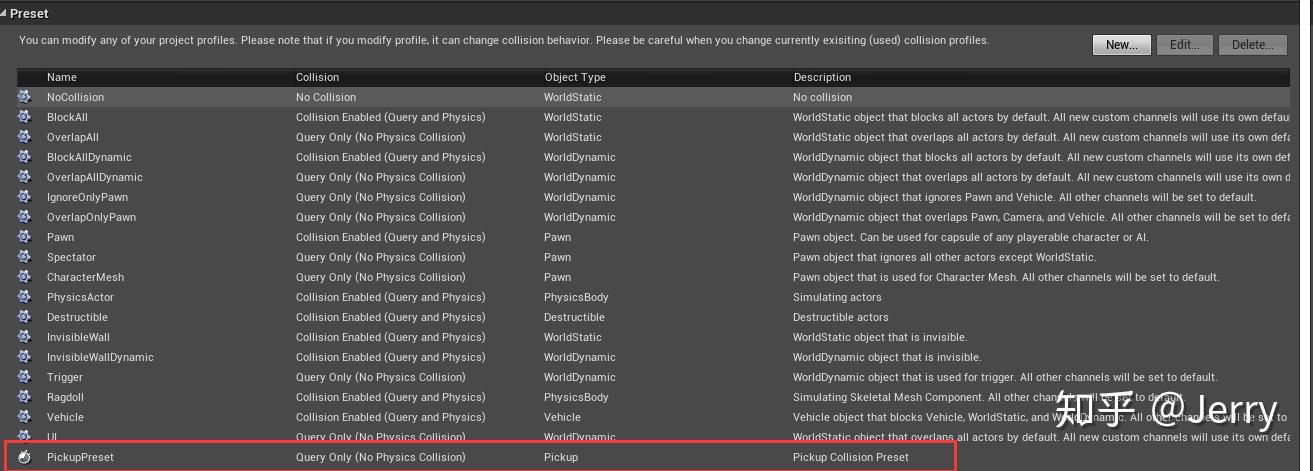
Task: Select the NoCollision preset name
Action: (x=75, y=97)
